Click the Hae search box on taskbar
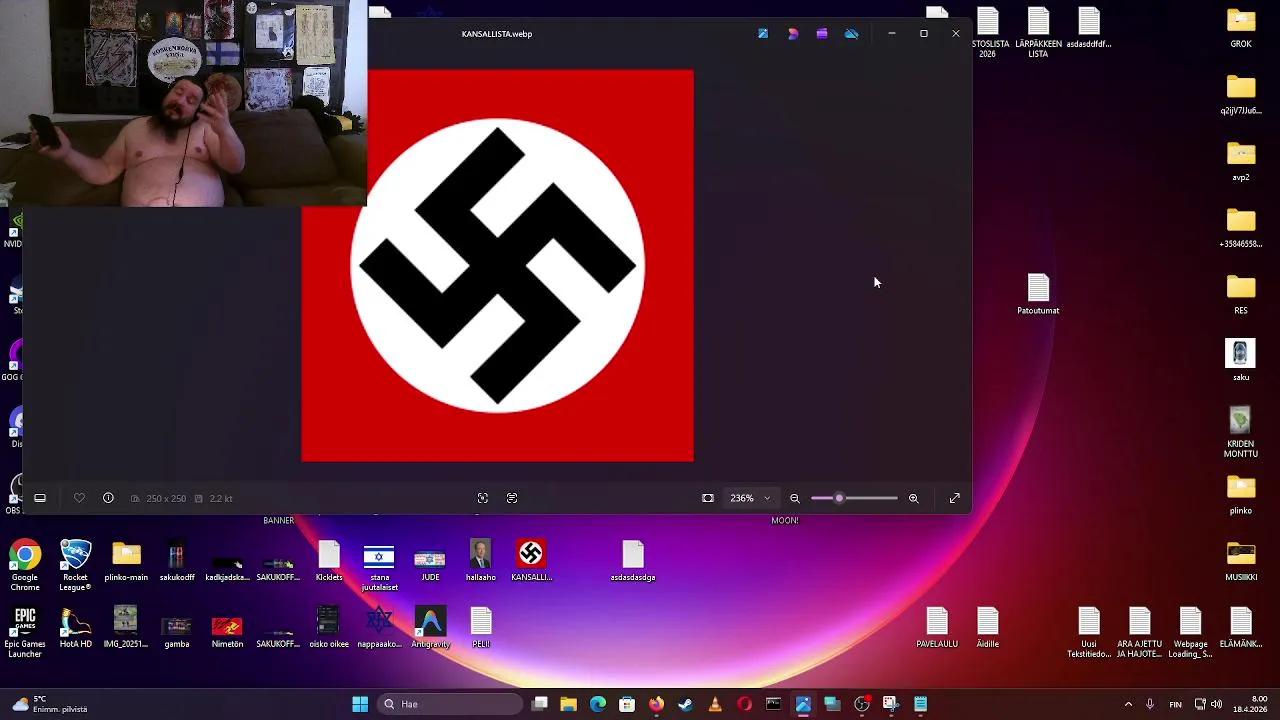1280x720 pixels. coord(450,704)
